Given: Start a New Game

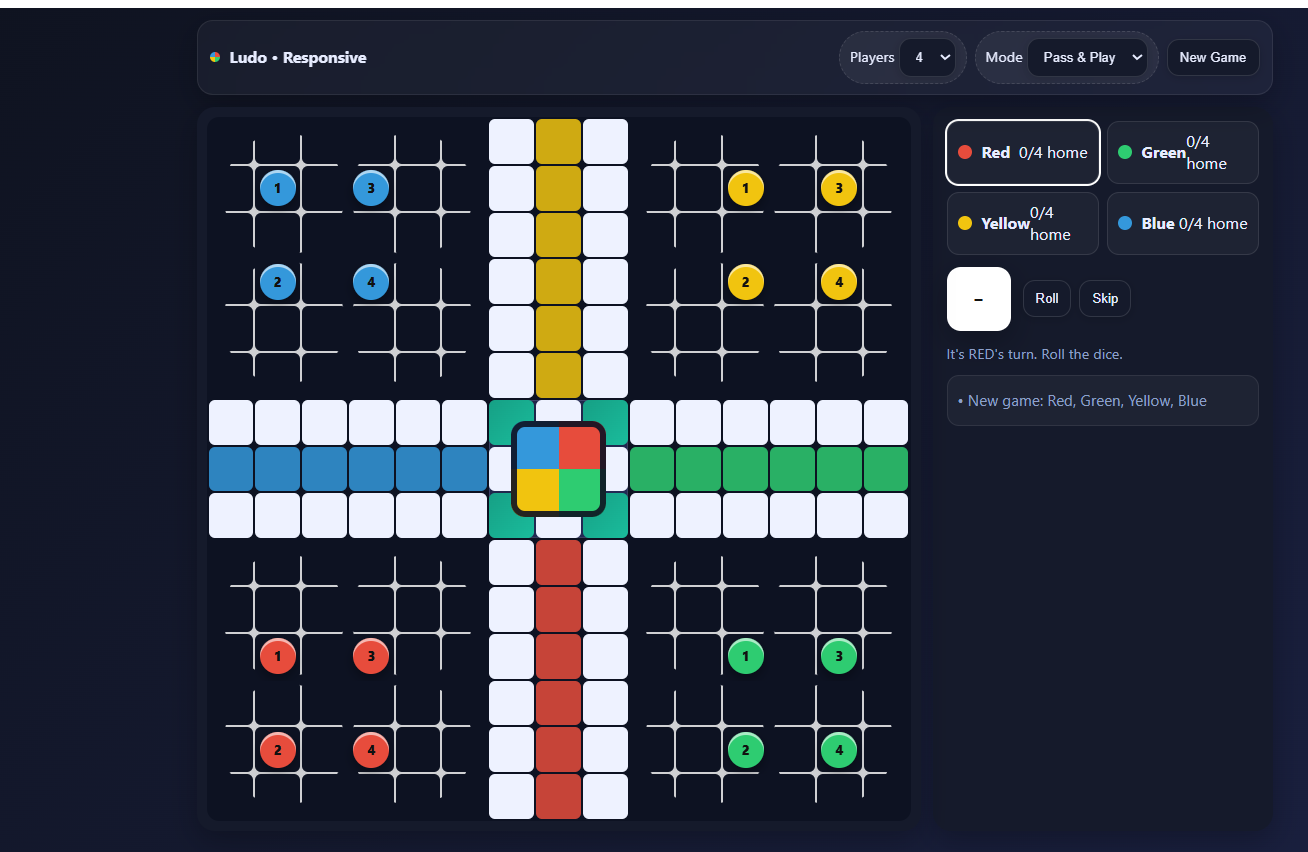Looking at the screenshot, I should pos(1212,58).
